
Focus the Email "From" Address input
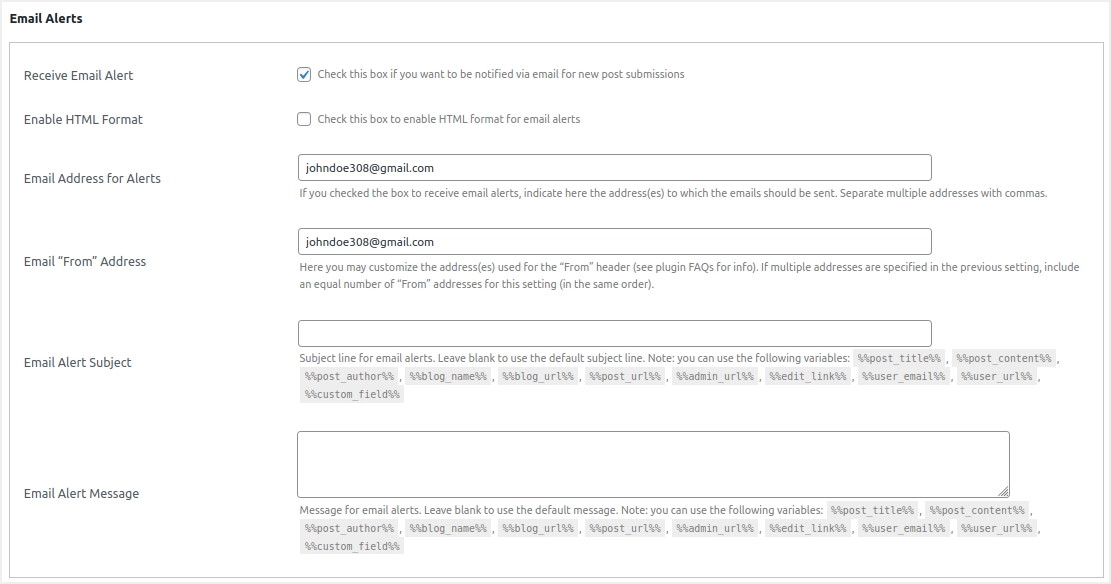(614, 241)
